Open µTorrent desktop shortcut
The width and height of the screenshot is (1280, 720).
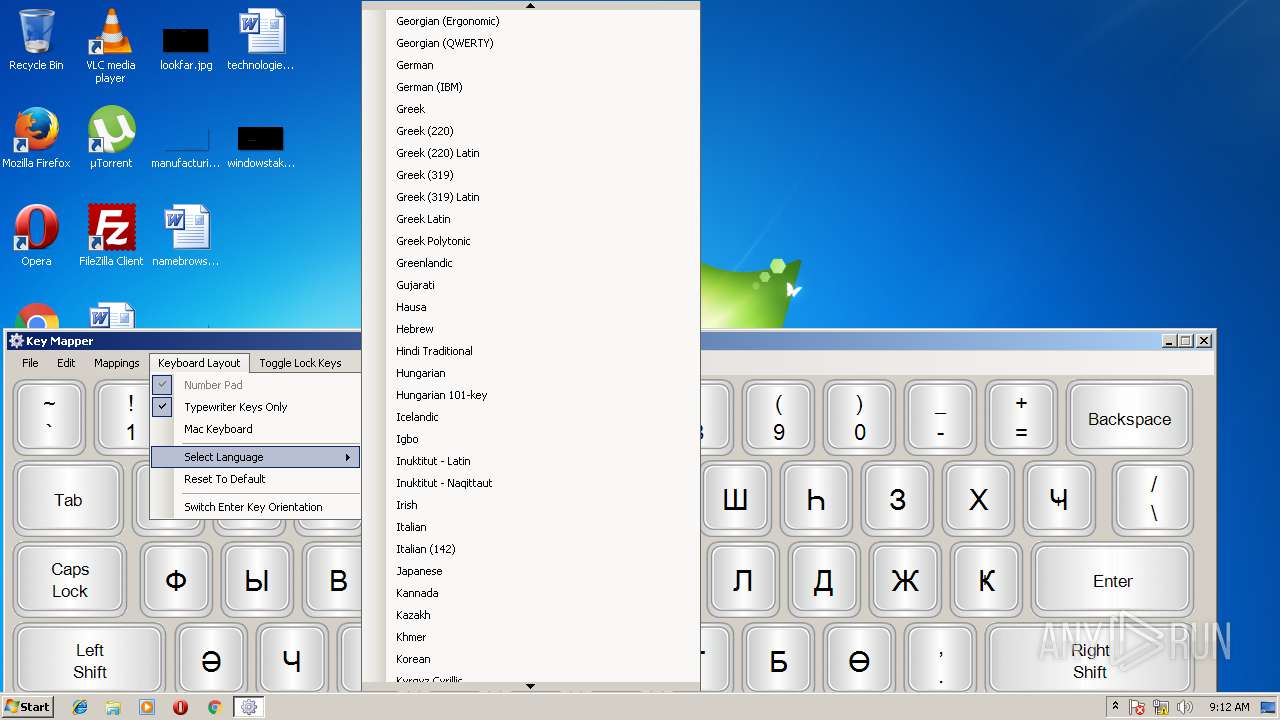(111, 138)
